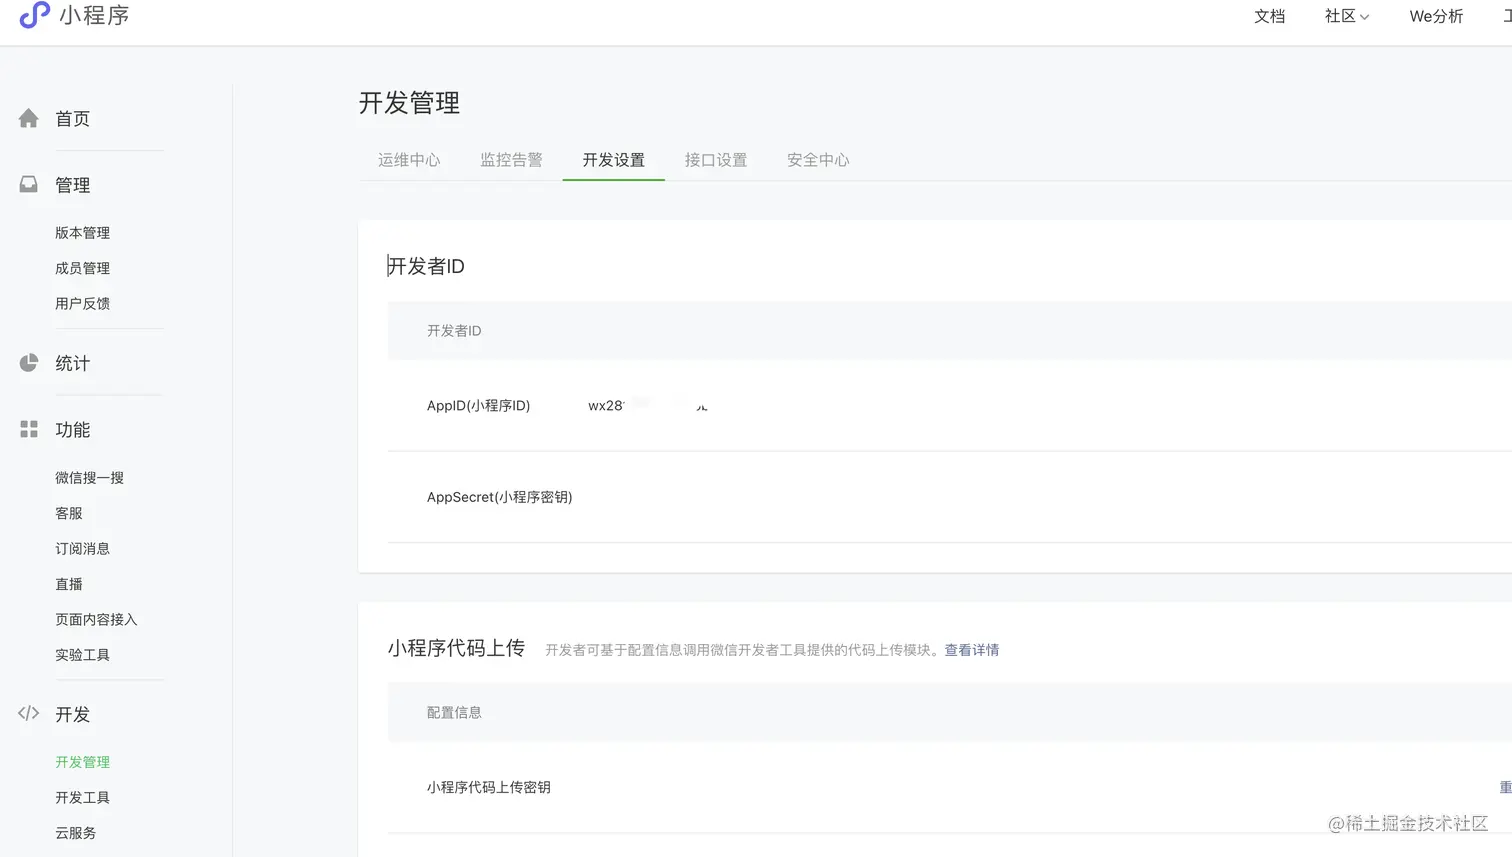Open 页面内容接入 in the sidebar
The width and height of the screenshot is (1512, 857).
[x=96, y=620]
